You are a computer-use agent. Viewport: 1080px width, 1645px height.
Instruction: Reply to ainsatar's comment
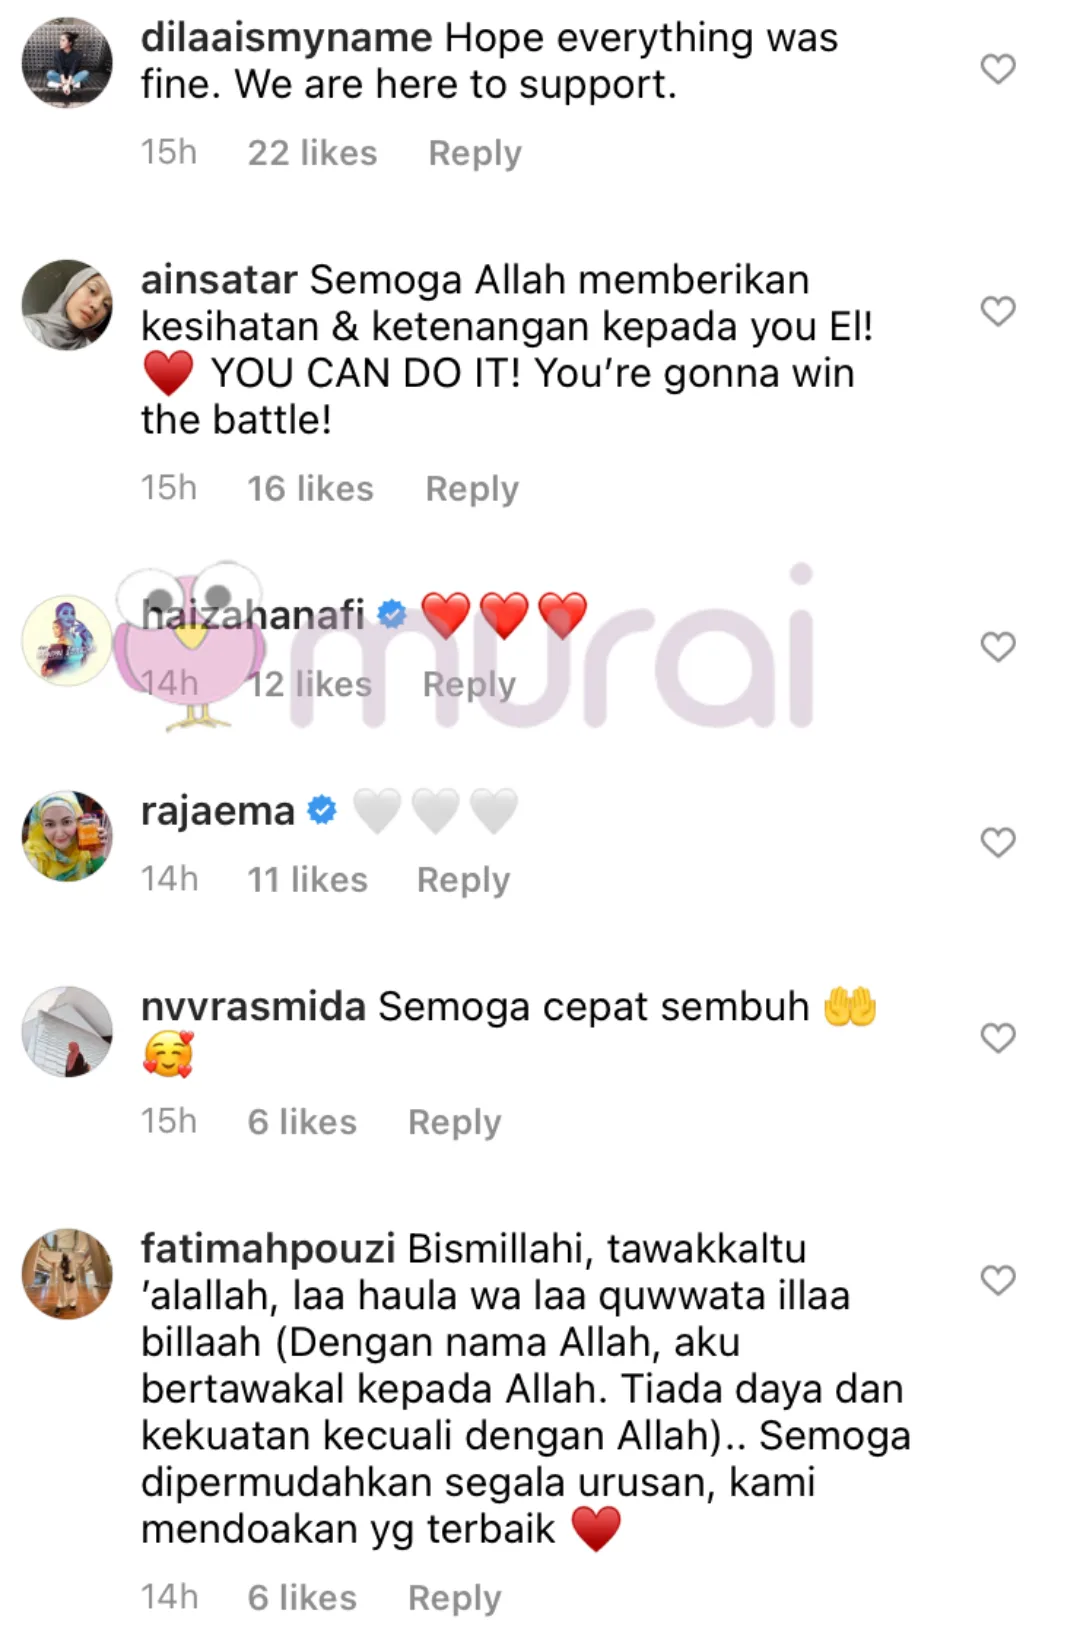coord(472,490)
